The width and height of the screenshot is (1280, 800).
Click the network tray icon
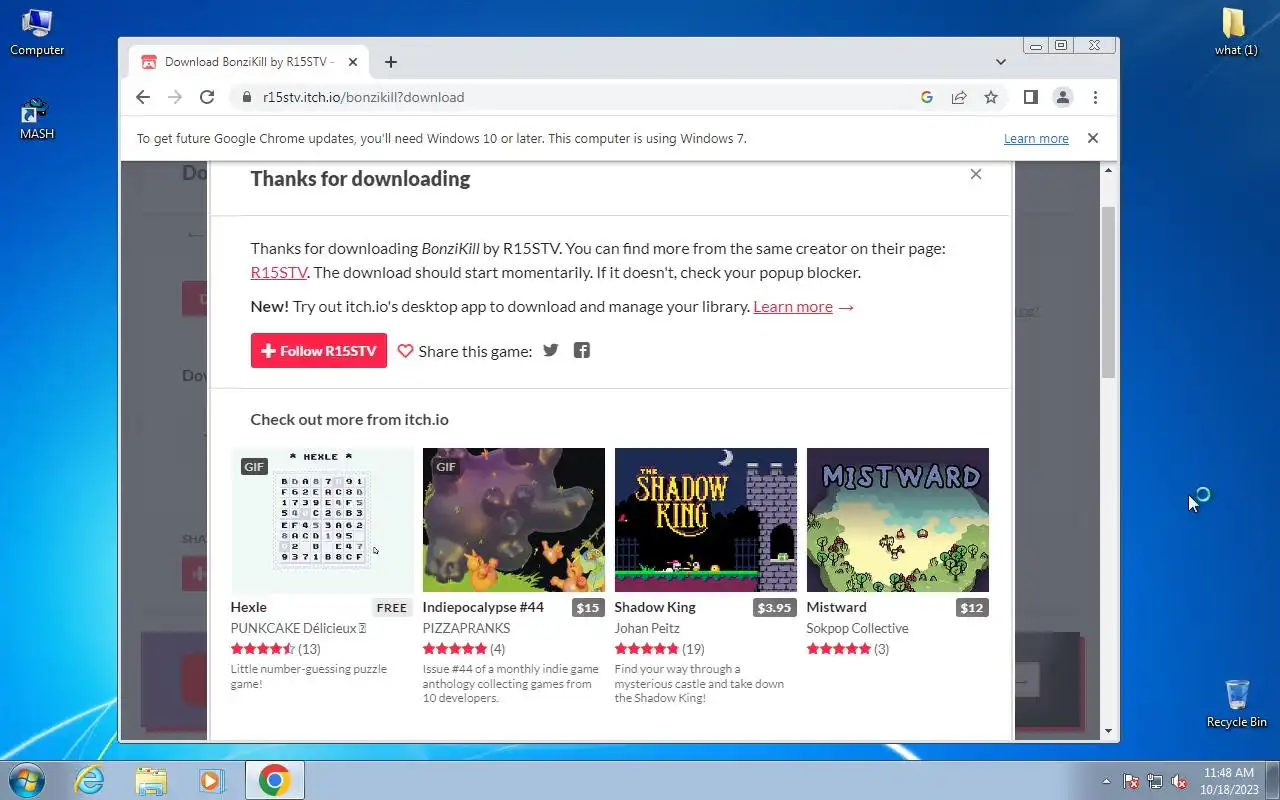click(x=1155, y=781)
